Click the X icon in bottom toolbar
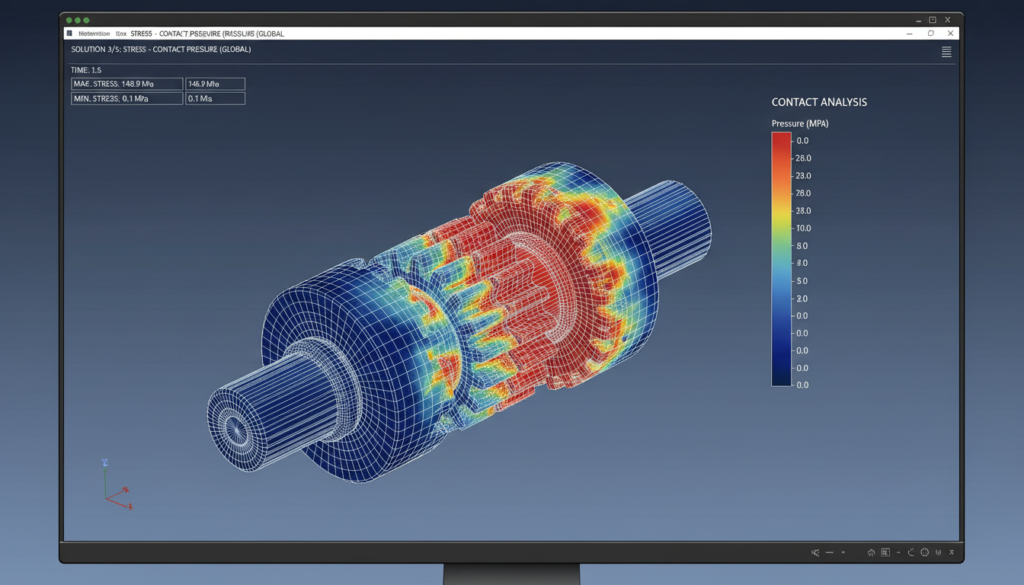The image size is (1024, 585). pyautogui.click(x=952, y=552)
